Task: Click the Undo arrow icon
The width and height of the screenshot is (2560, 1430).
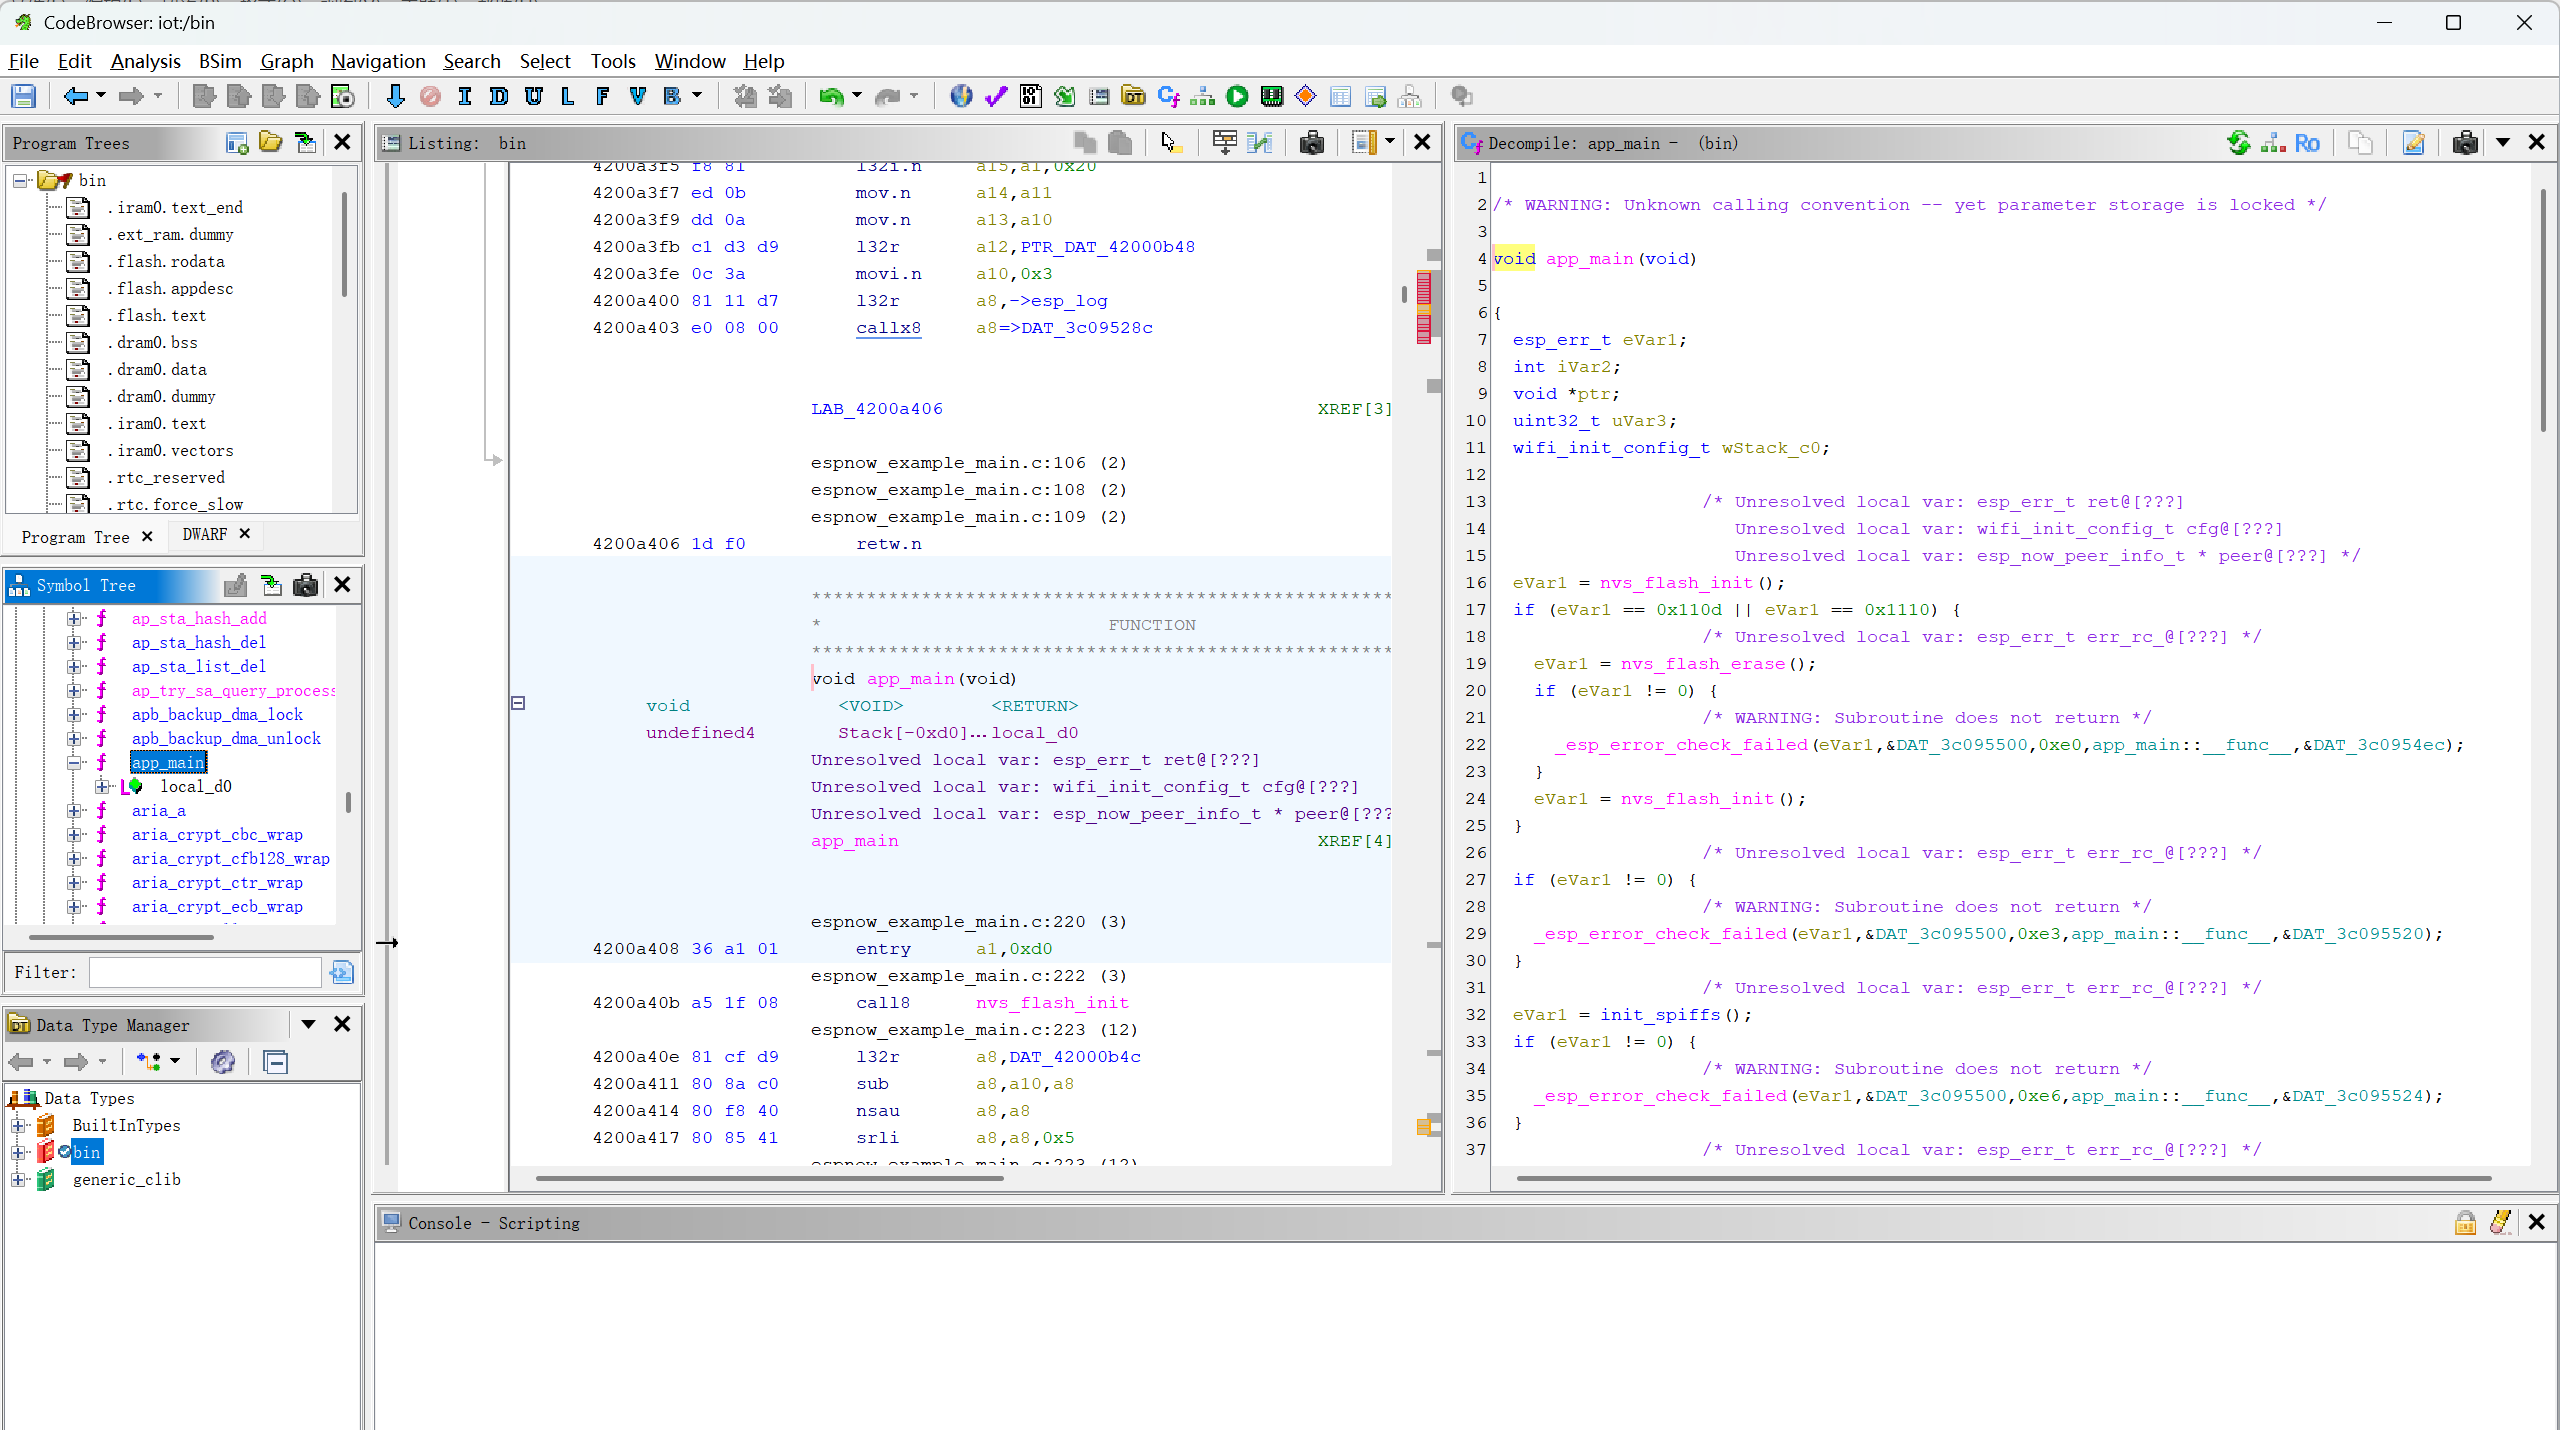Action: (x=830, y=97)
